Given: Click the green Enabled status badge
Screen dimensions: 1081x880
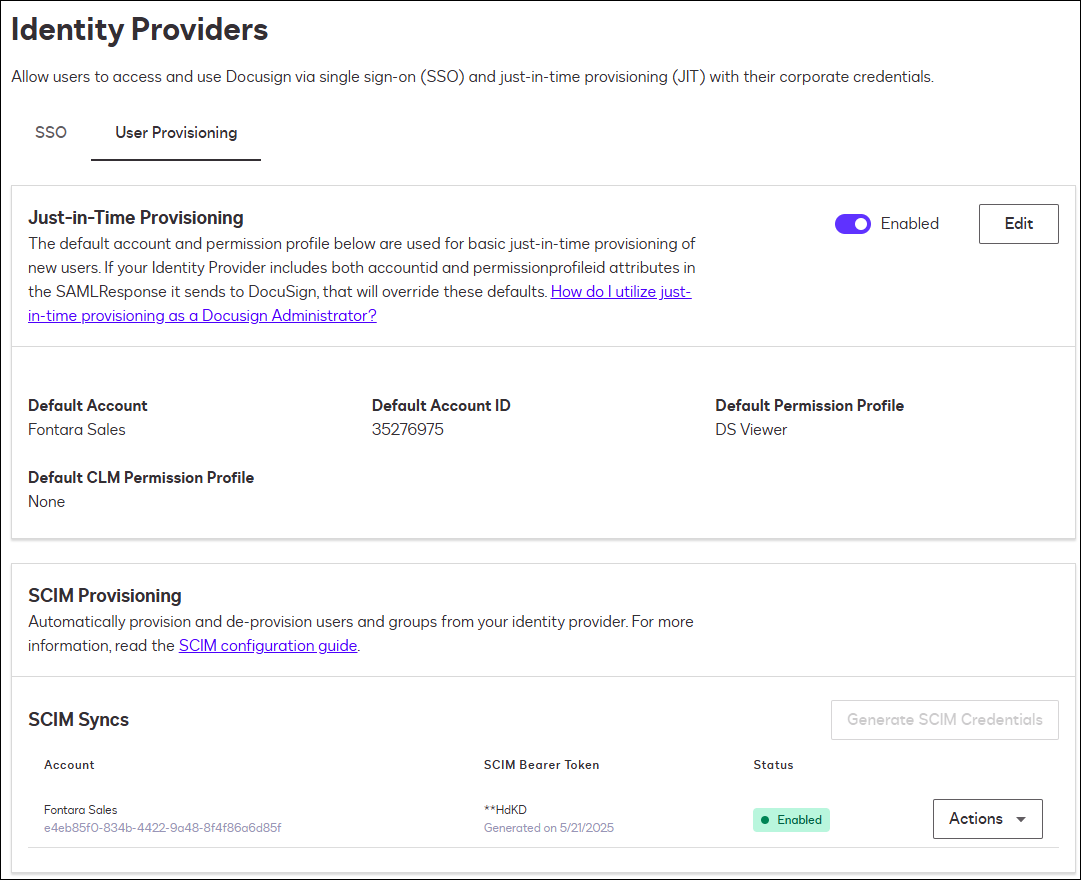Looking at the screenshot, I should [x=791, y=819].
